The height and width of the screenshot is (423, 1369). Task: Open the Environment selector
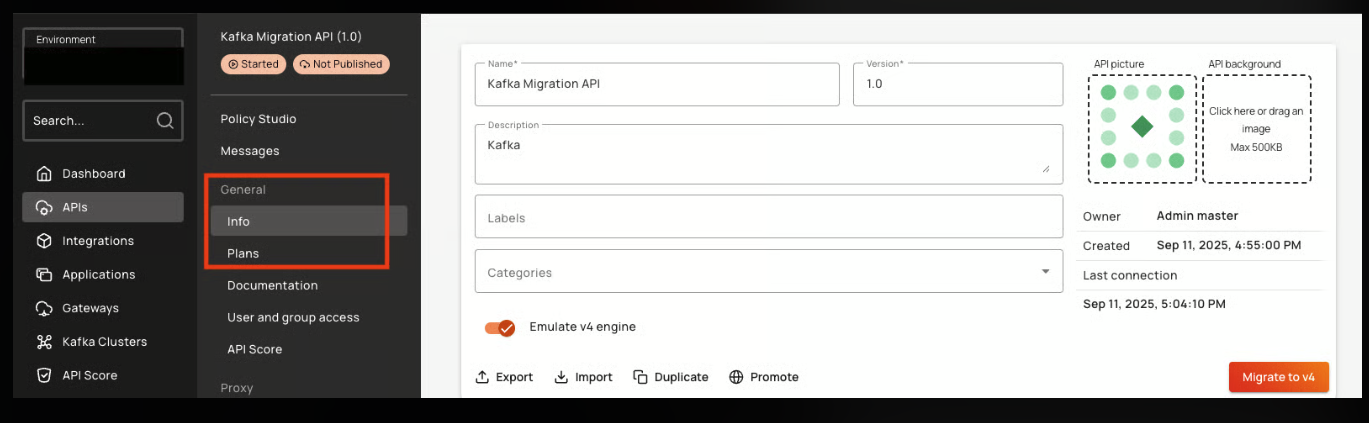(103, 56)
